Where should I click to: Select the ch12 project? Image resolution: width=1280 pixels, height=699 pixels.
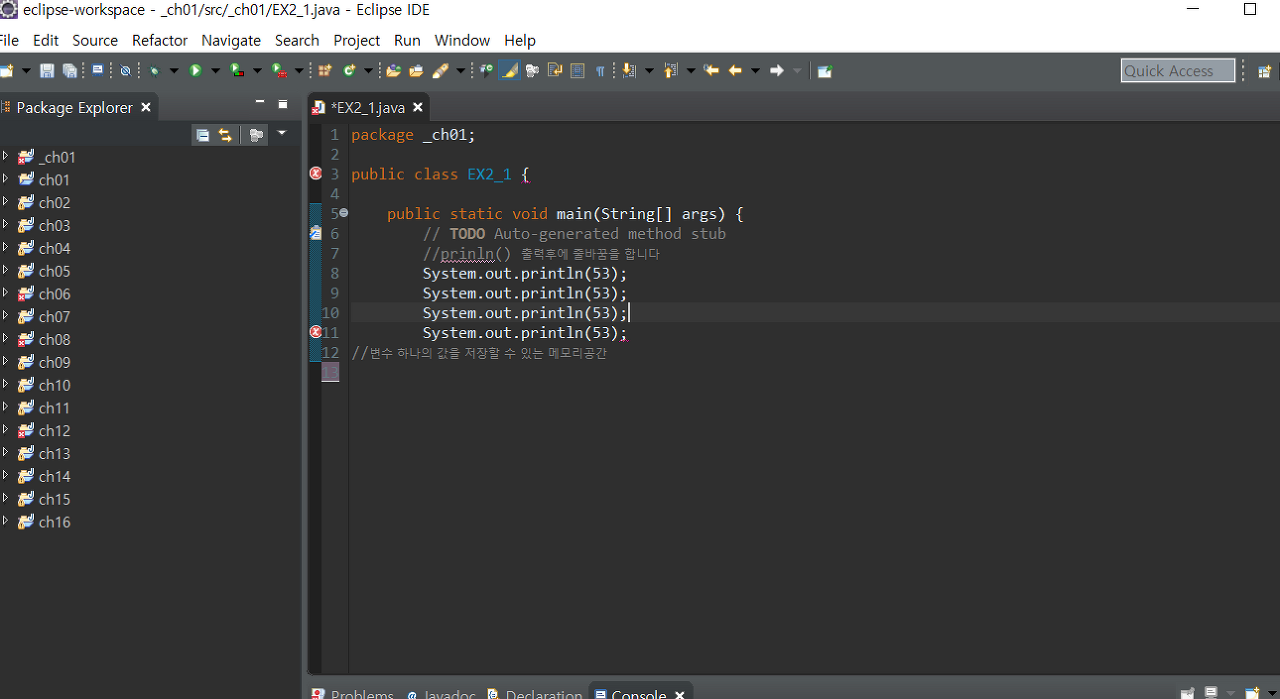[x=54, y=430]
